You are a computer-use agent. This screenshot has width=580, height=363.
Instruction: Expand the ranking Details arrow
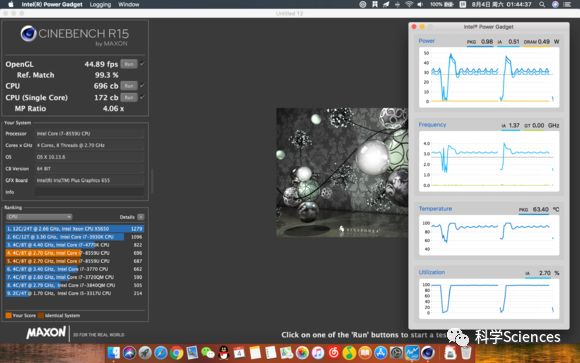tap(141, 217)
